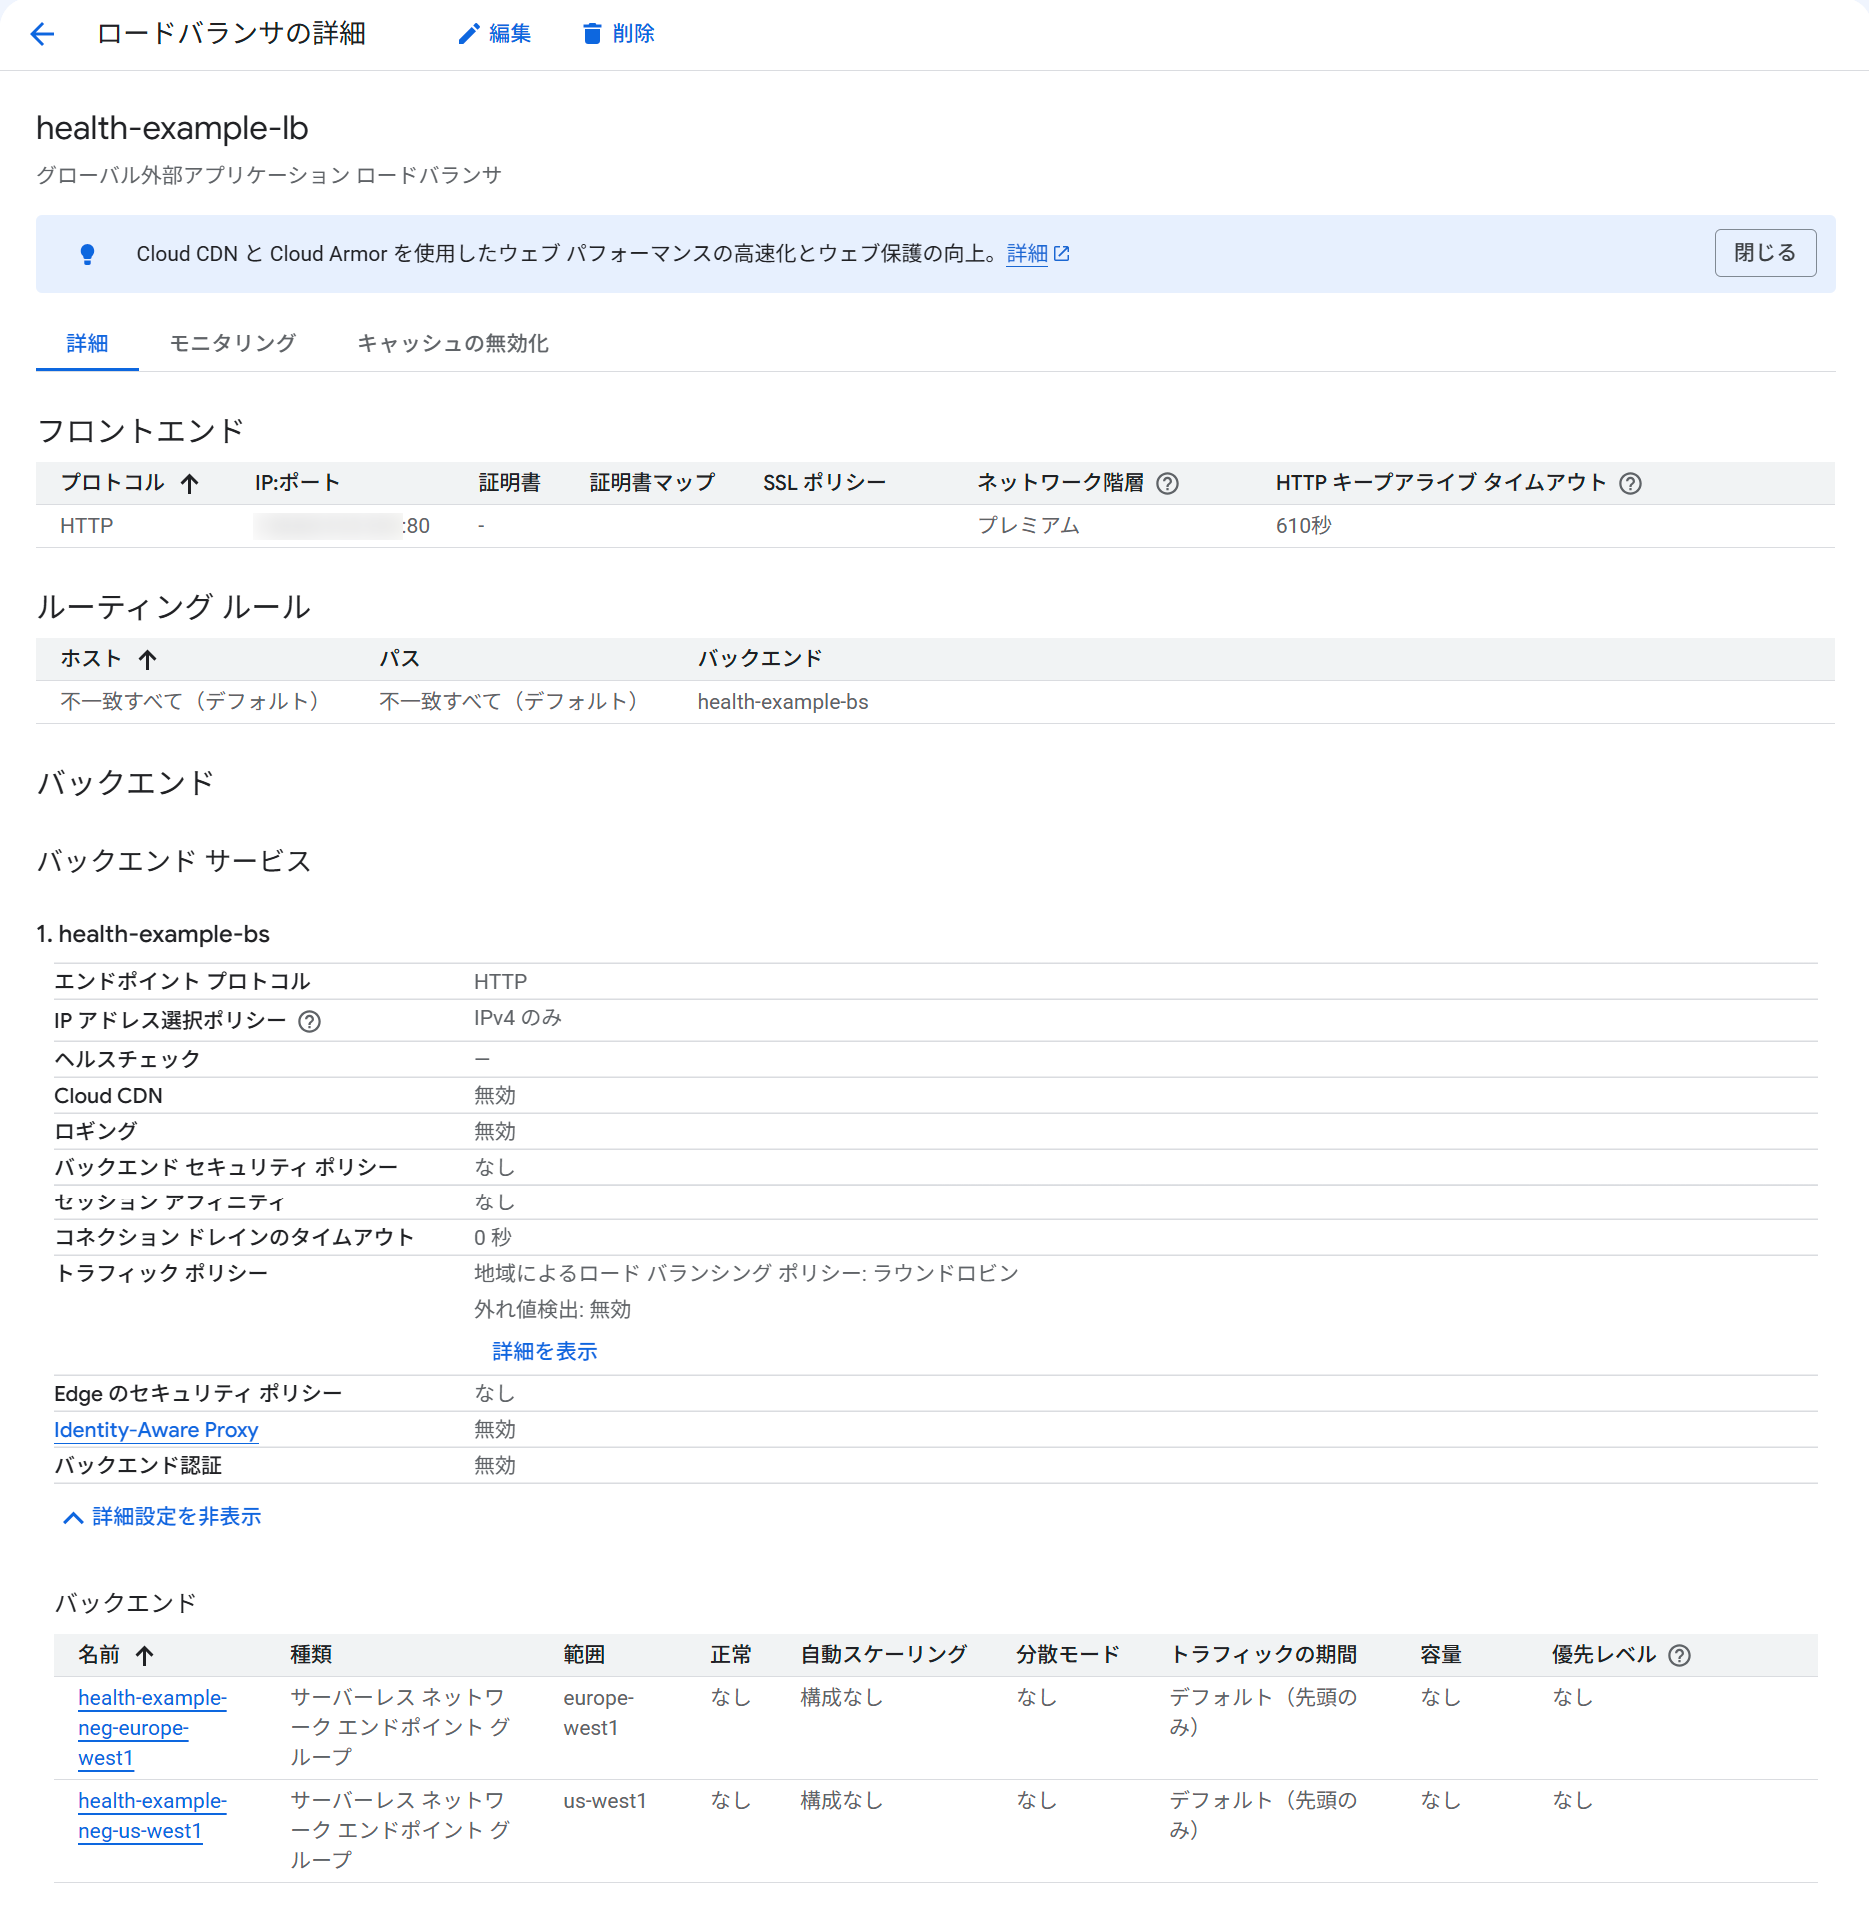Click the 外れ値検出: 無効 text
1869x1929 pixels.
pyautogui.click(x=552, y=1310)
